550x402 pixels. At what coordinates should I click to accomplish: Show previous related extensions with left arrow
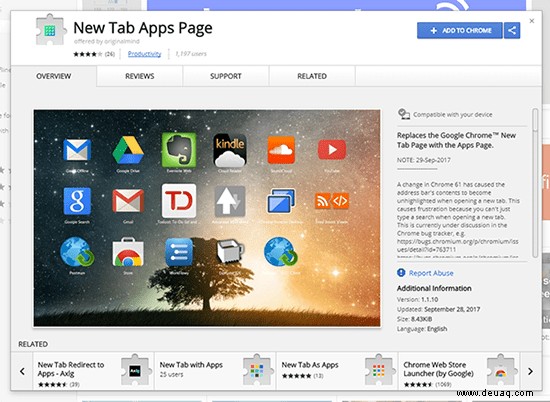click(22, 371)
